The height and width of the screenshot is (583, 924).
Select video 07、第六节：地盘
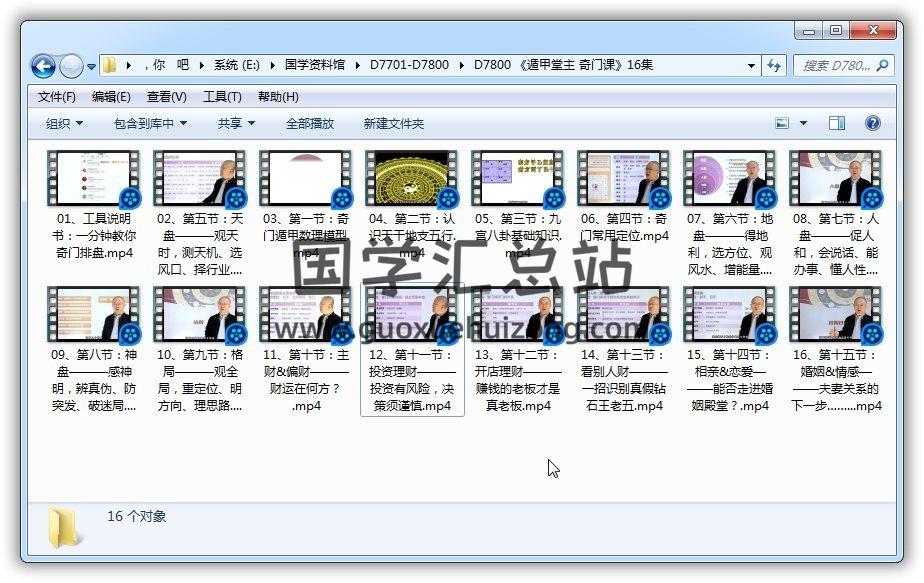tap(730, 213)
